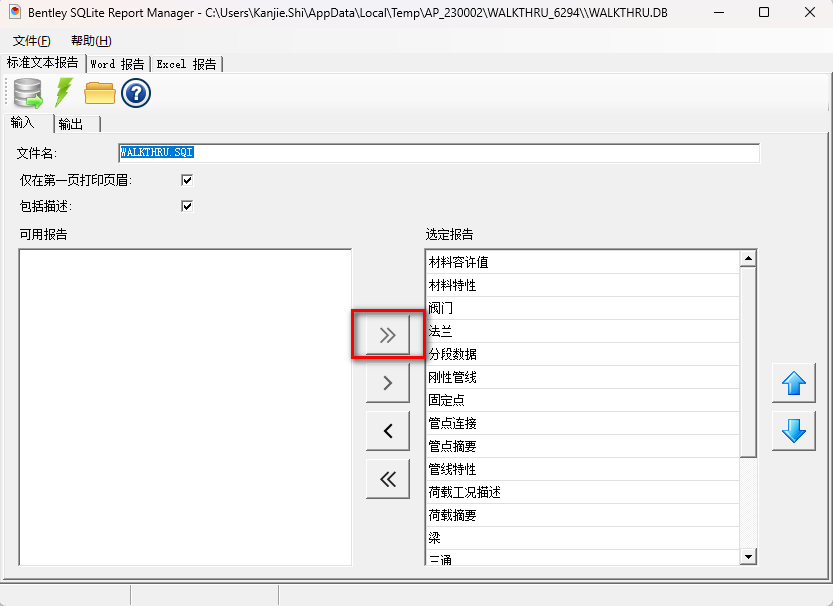Click the 文件名 input field
This screenshot has width=833, height=606.
439,153
